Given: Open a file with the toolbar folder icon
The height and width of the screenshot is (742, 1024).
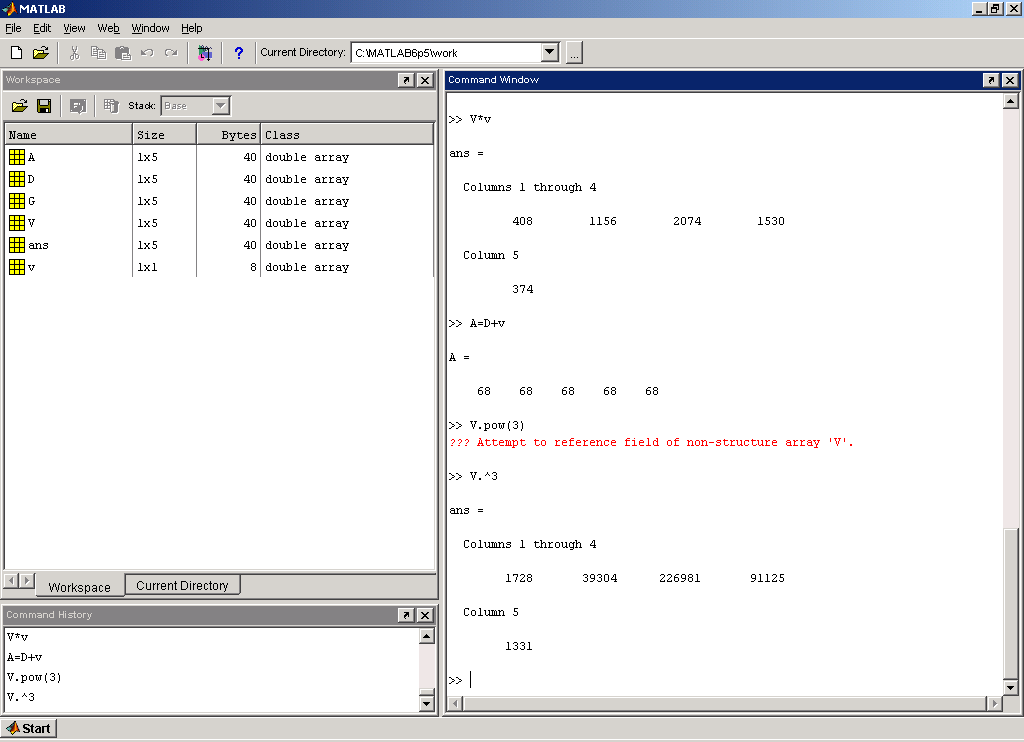Looking at the screenshot, I should coord(40,53).
